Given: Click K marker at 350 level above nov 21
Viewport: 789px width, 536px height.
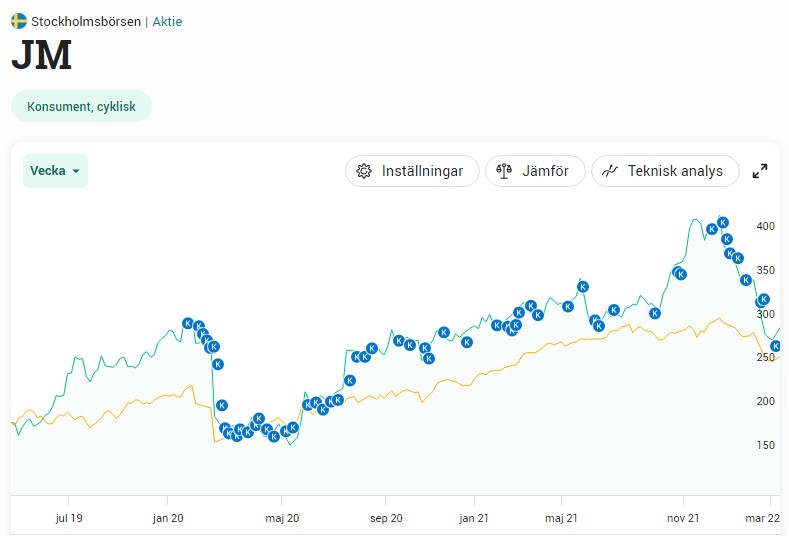Looking at the screenshot, I should tap(680, 273).
